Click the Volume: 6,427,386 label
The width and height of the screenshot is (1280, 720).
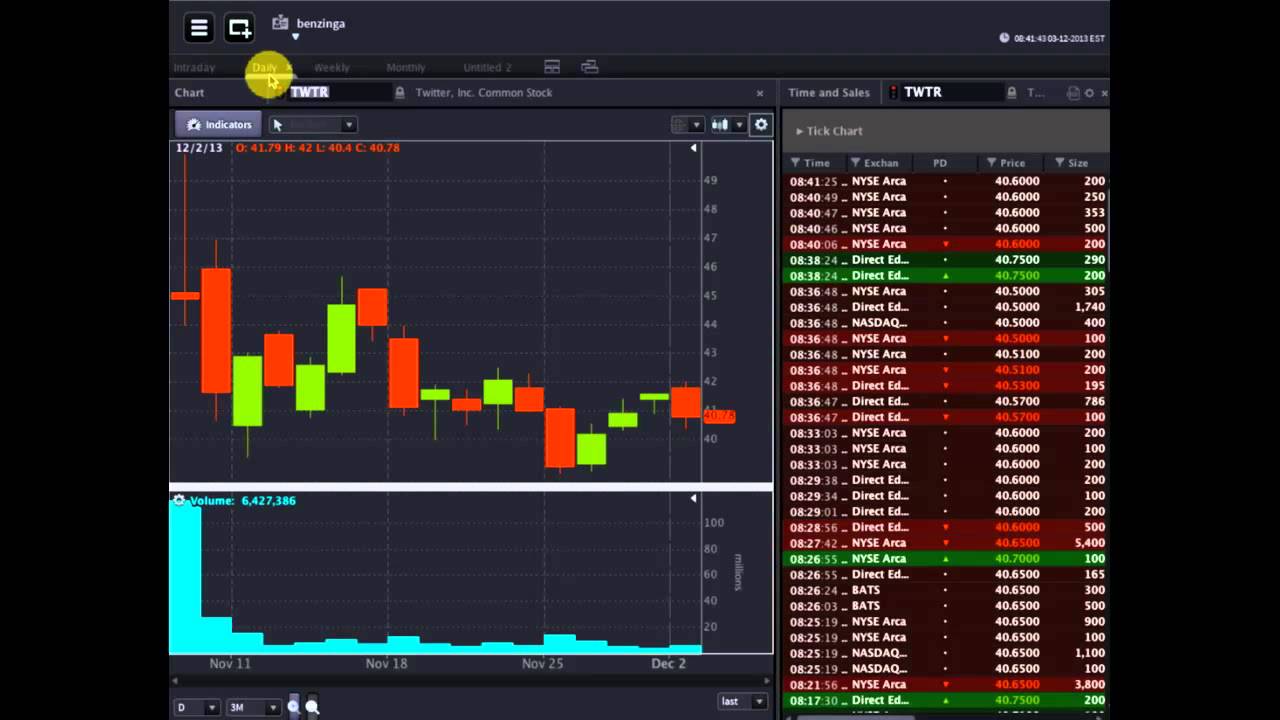(x=243, y=500)
